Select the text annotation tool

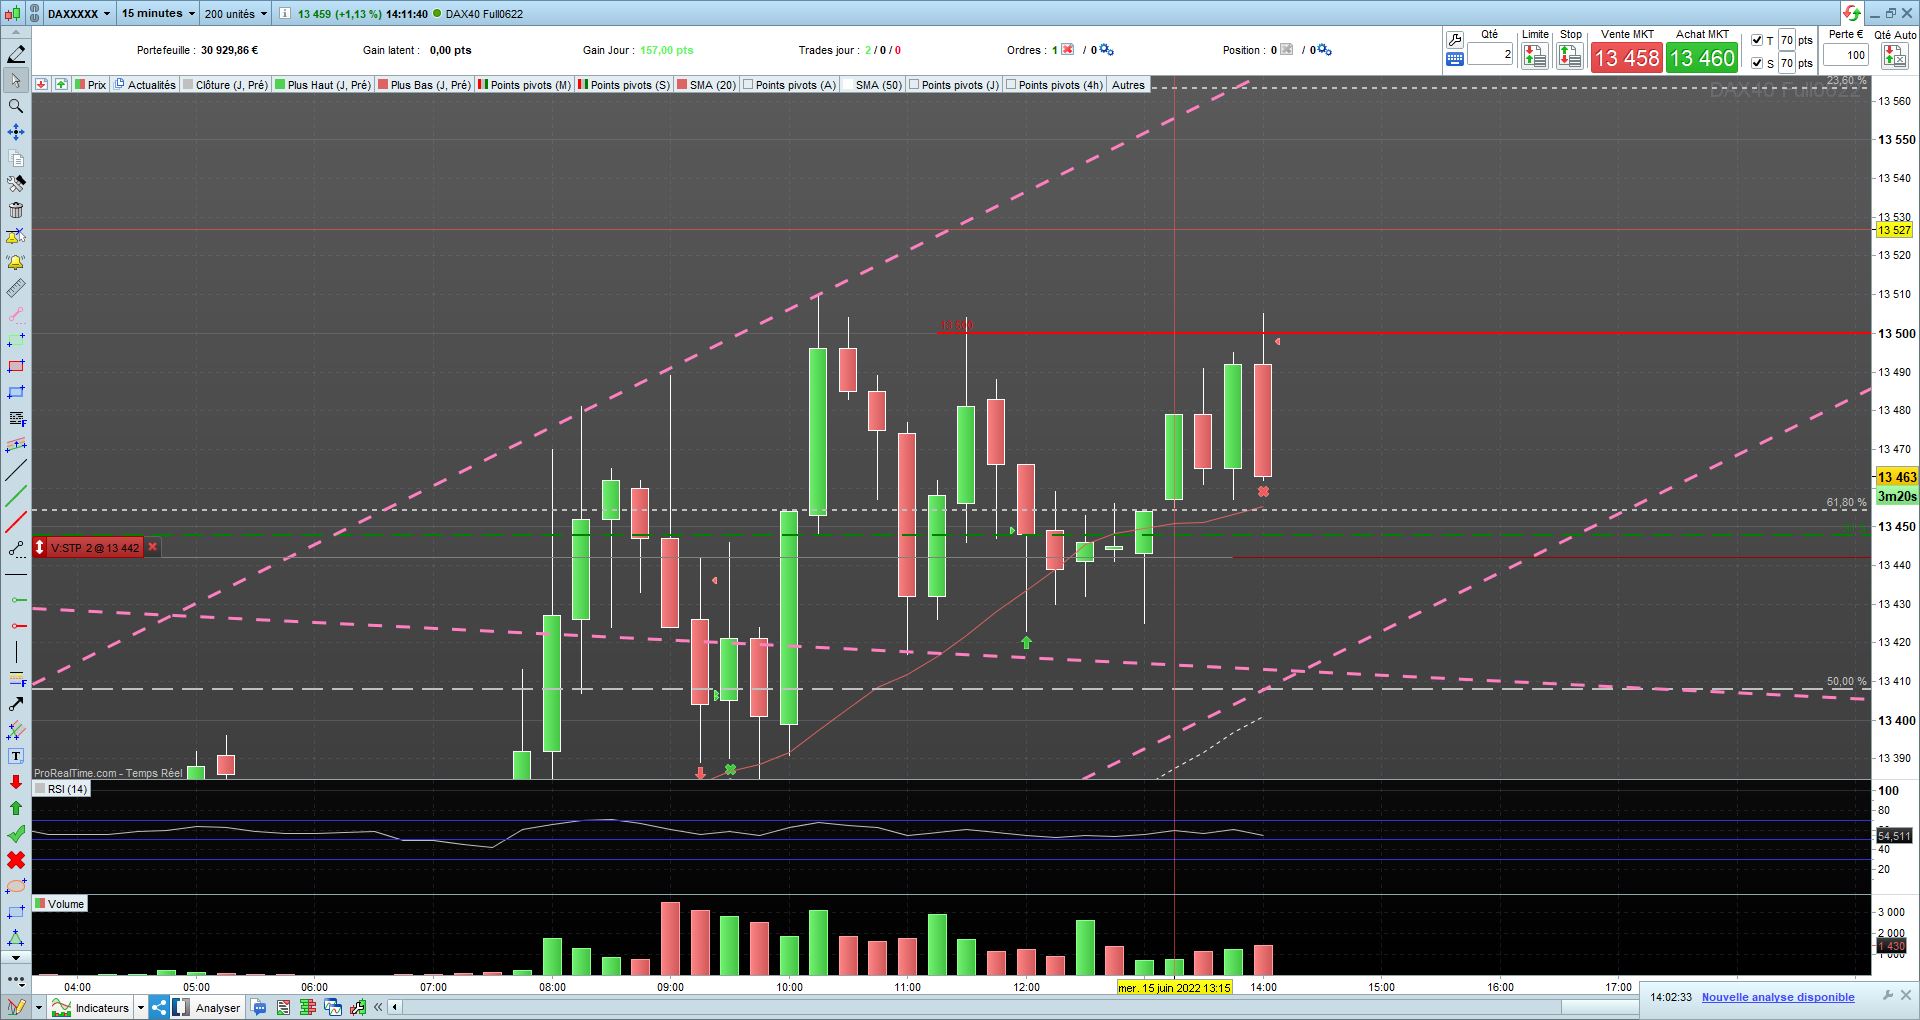click(x=16, y=756)
